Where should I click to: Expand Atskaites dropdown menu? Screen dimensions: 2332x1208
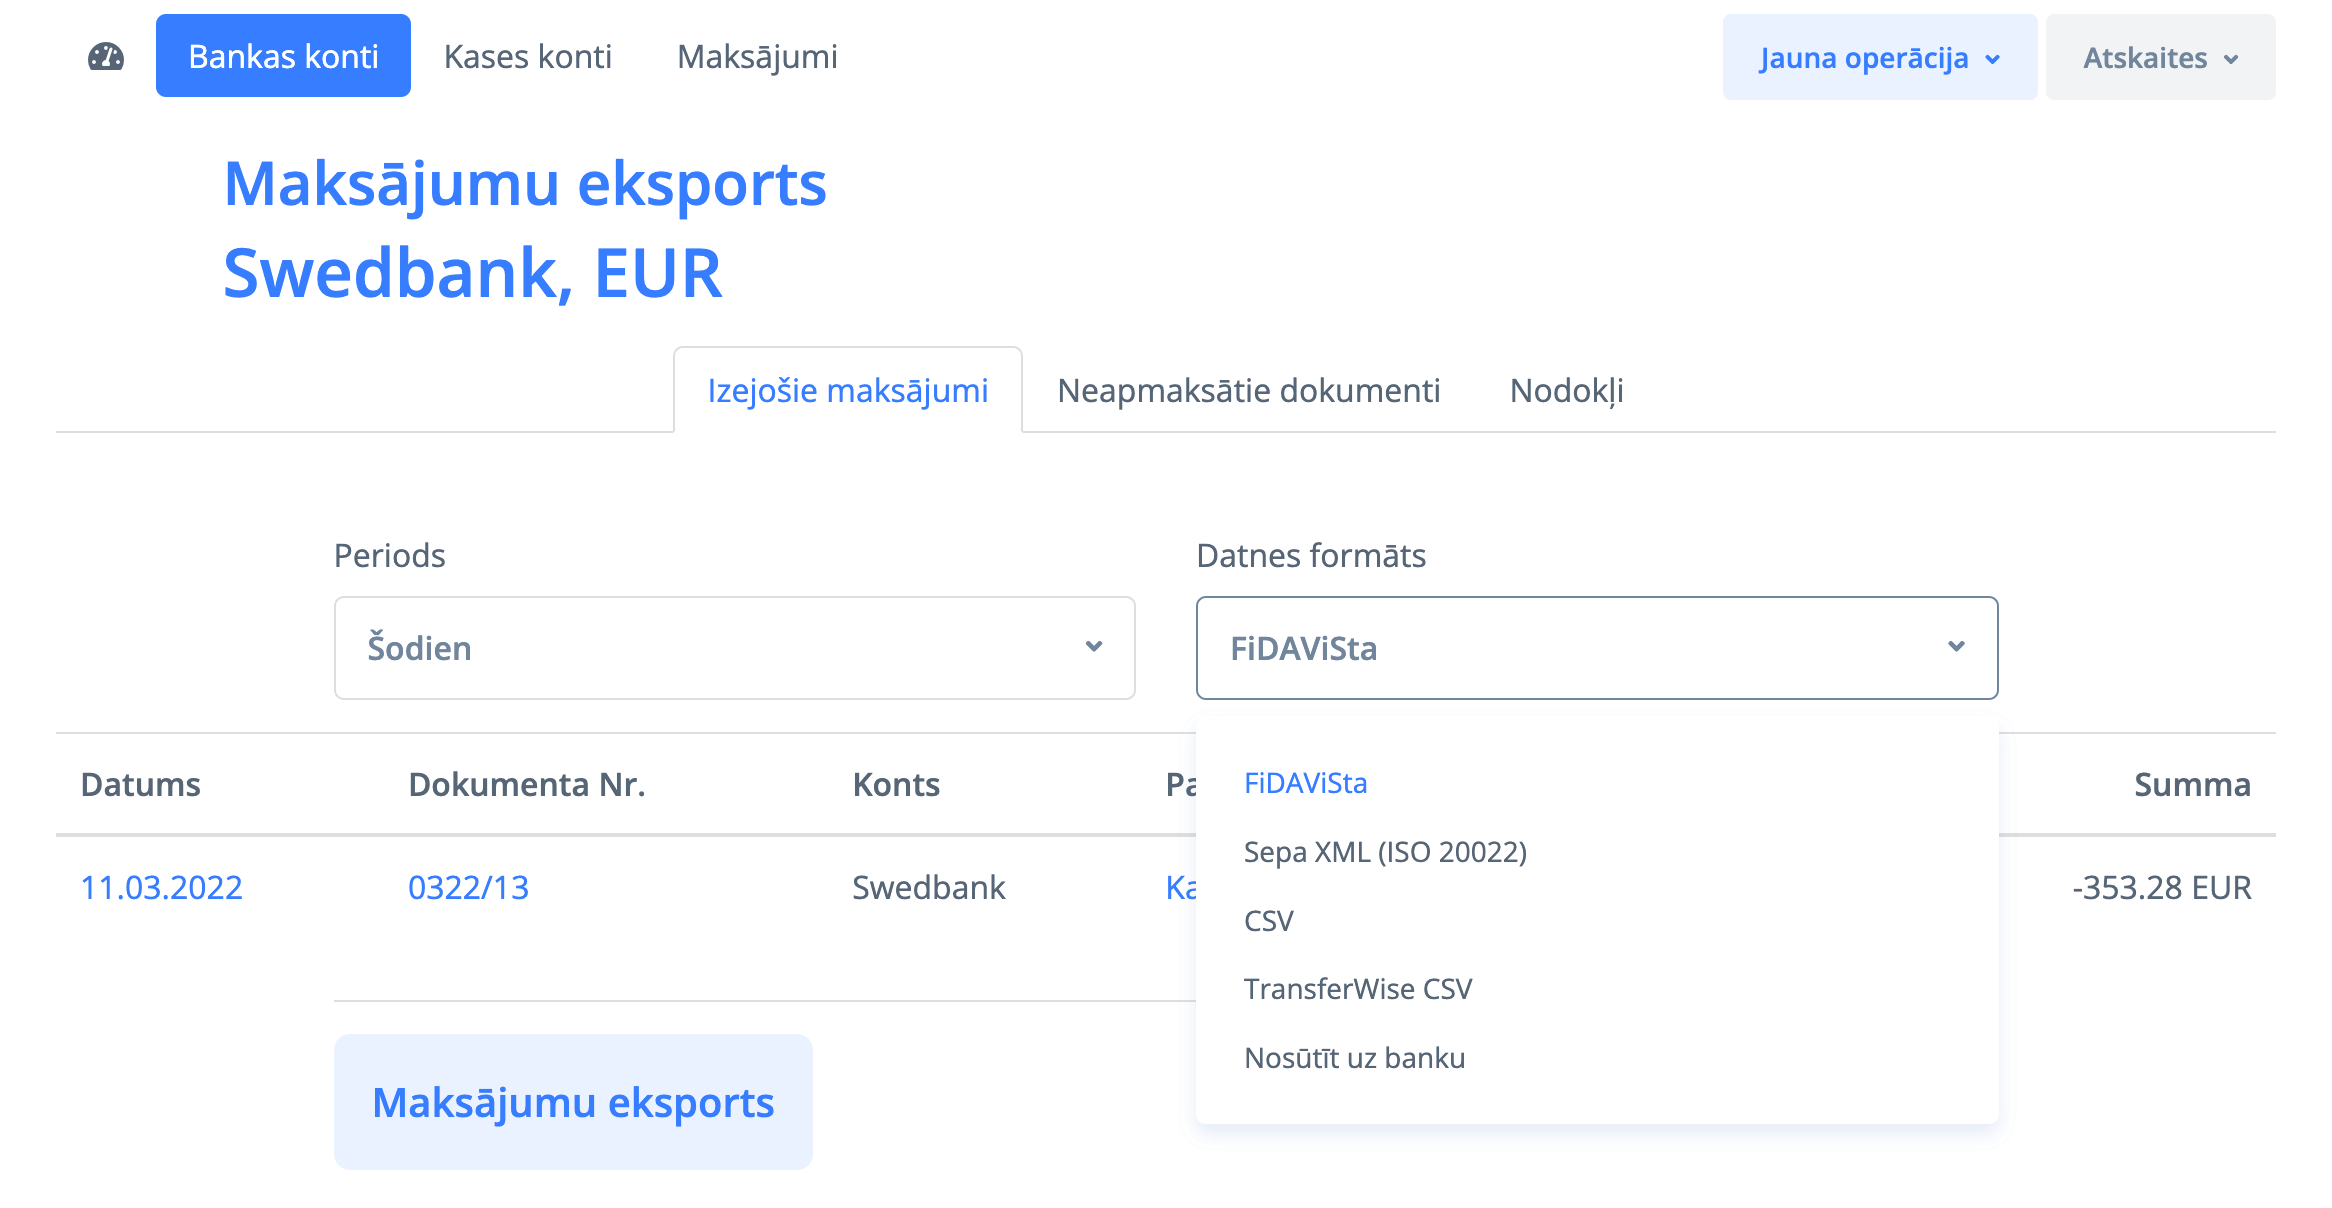tap(2160, 58)
